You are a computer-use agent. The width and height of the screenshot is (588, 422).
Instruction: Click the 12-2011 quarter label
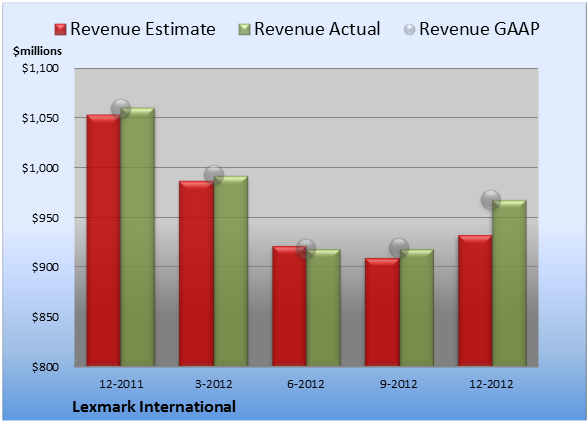[121, 384]
